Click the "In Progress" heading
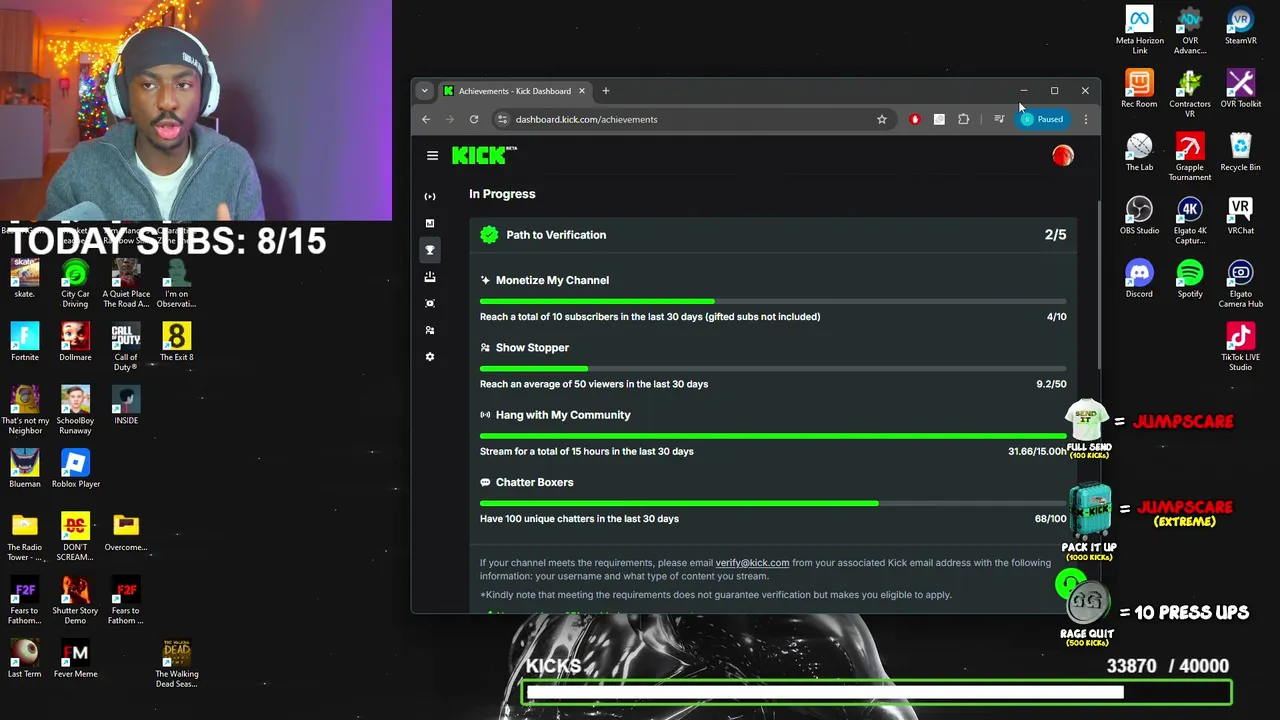Screen dimensions: 1280x720 [502, 194]
